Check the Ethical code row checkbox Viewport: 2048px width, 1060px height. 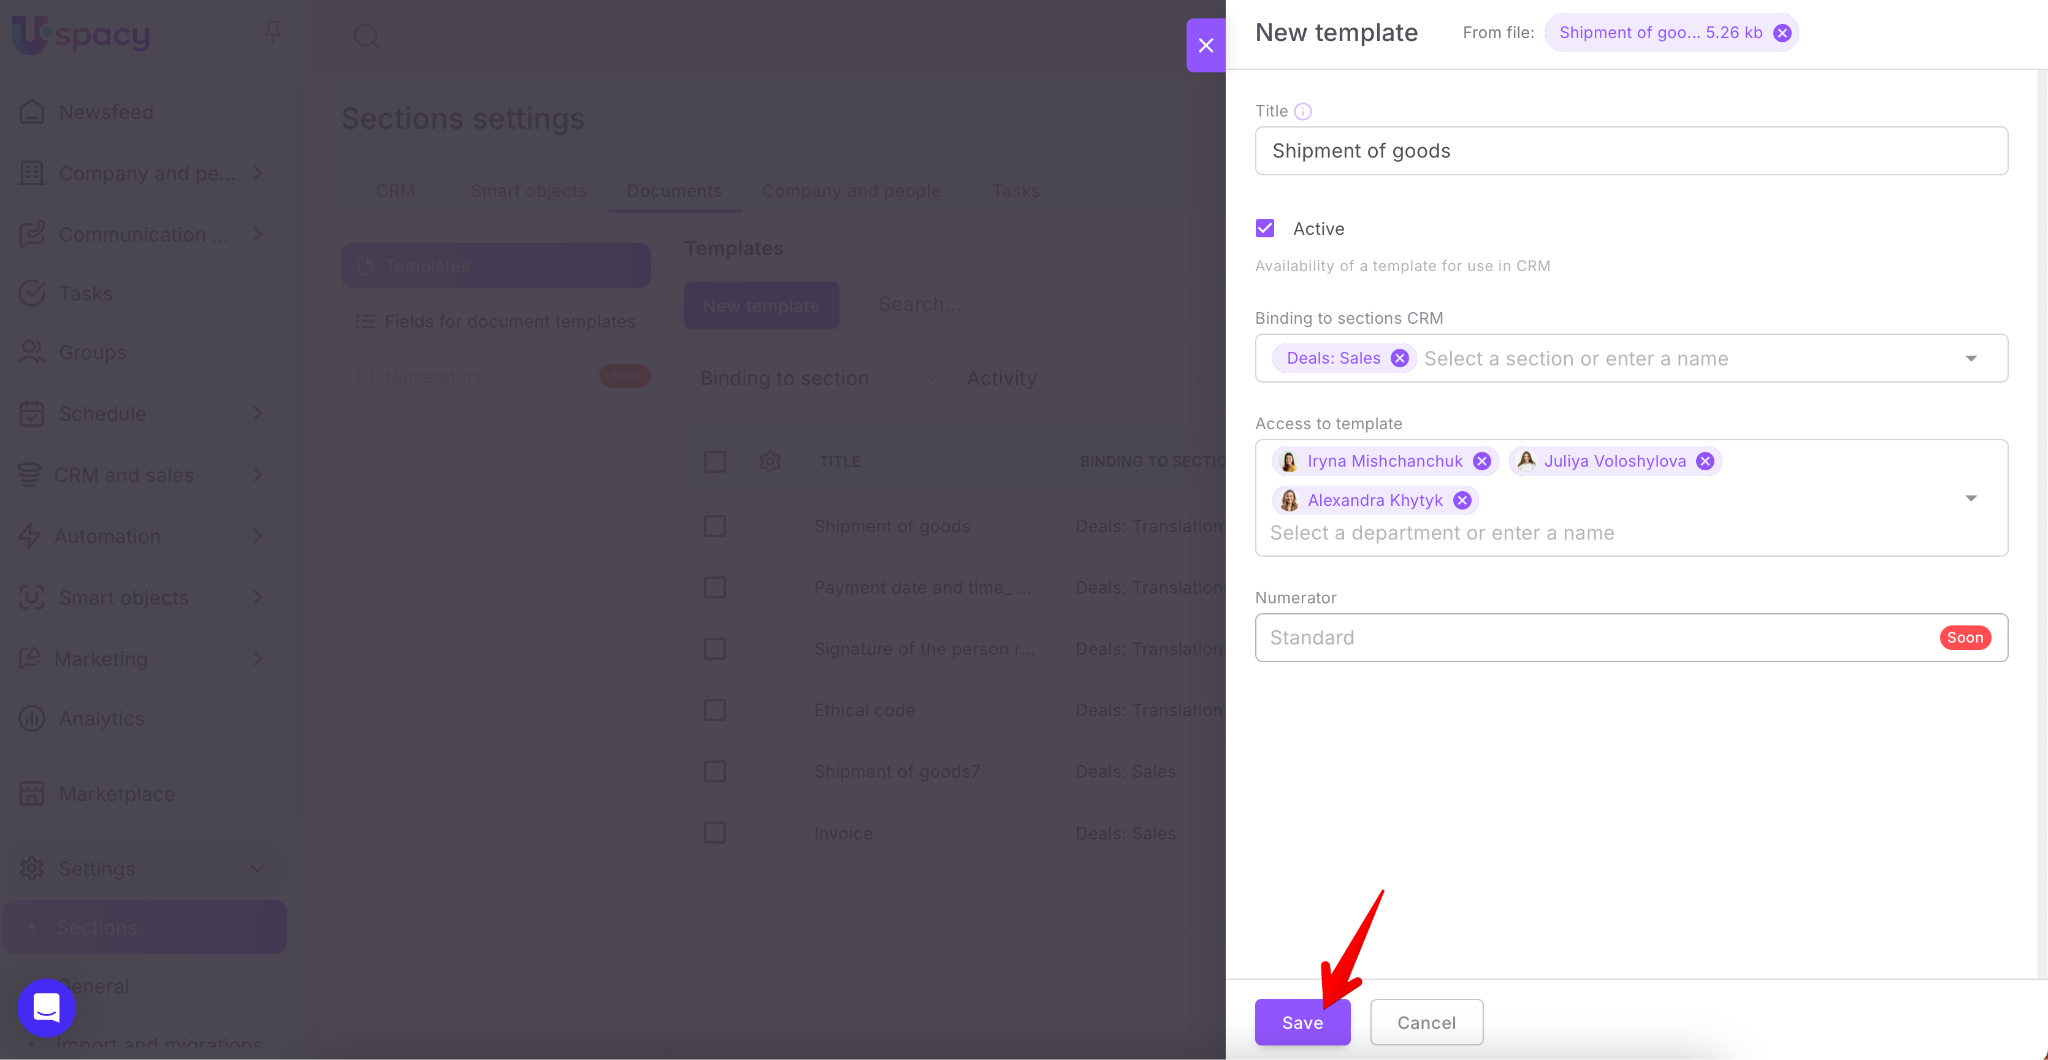click(715, 710)
